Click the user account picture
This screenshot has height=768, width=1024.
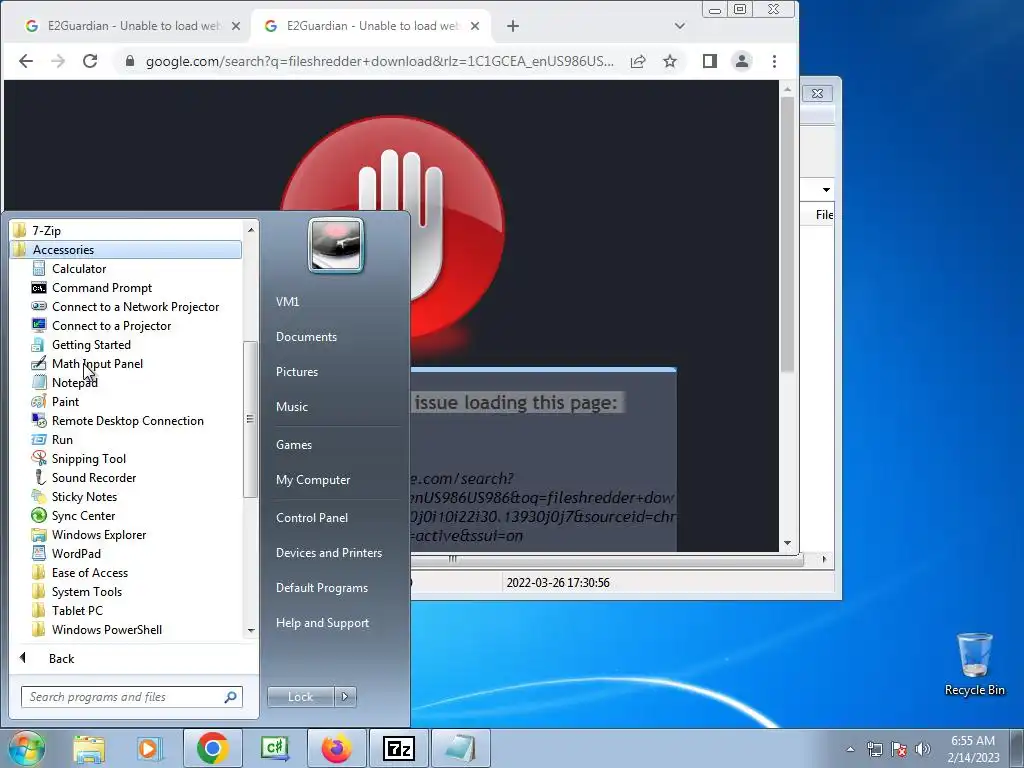click(336, 245)
